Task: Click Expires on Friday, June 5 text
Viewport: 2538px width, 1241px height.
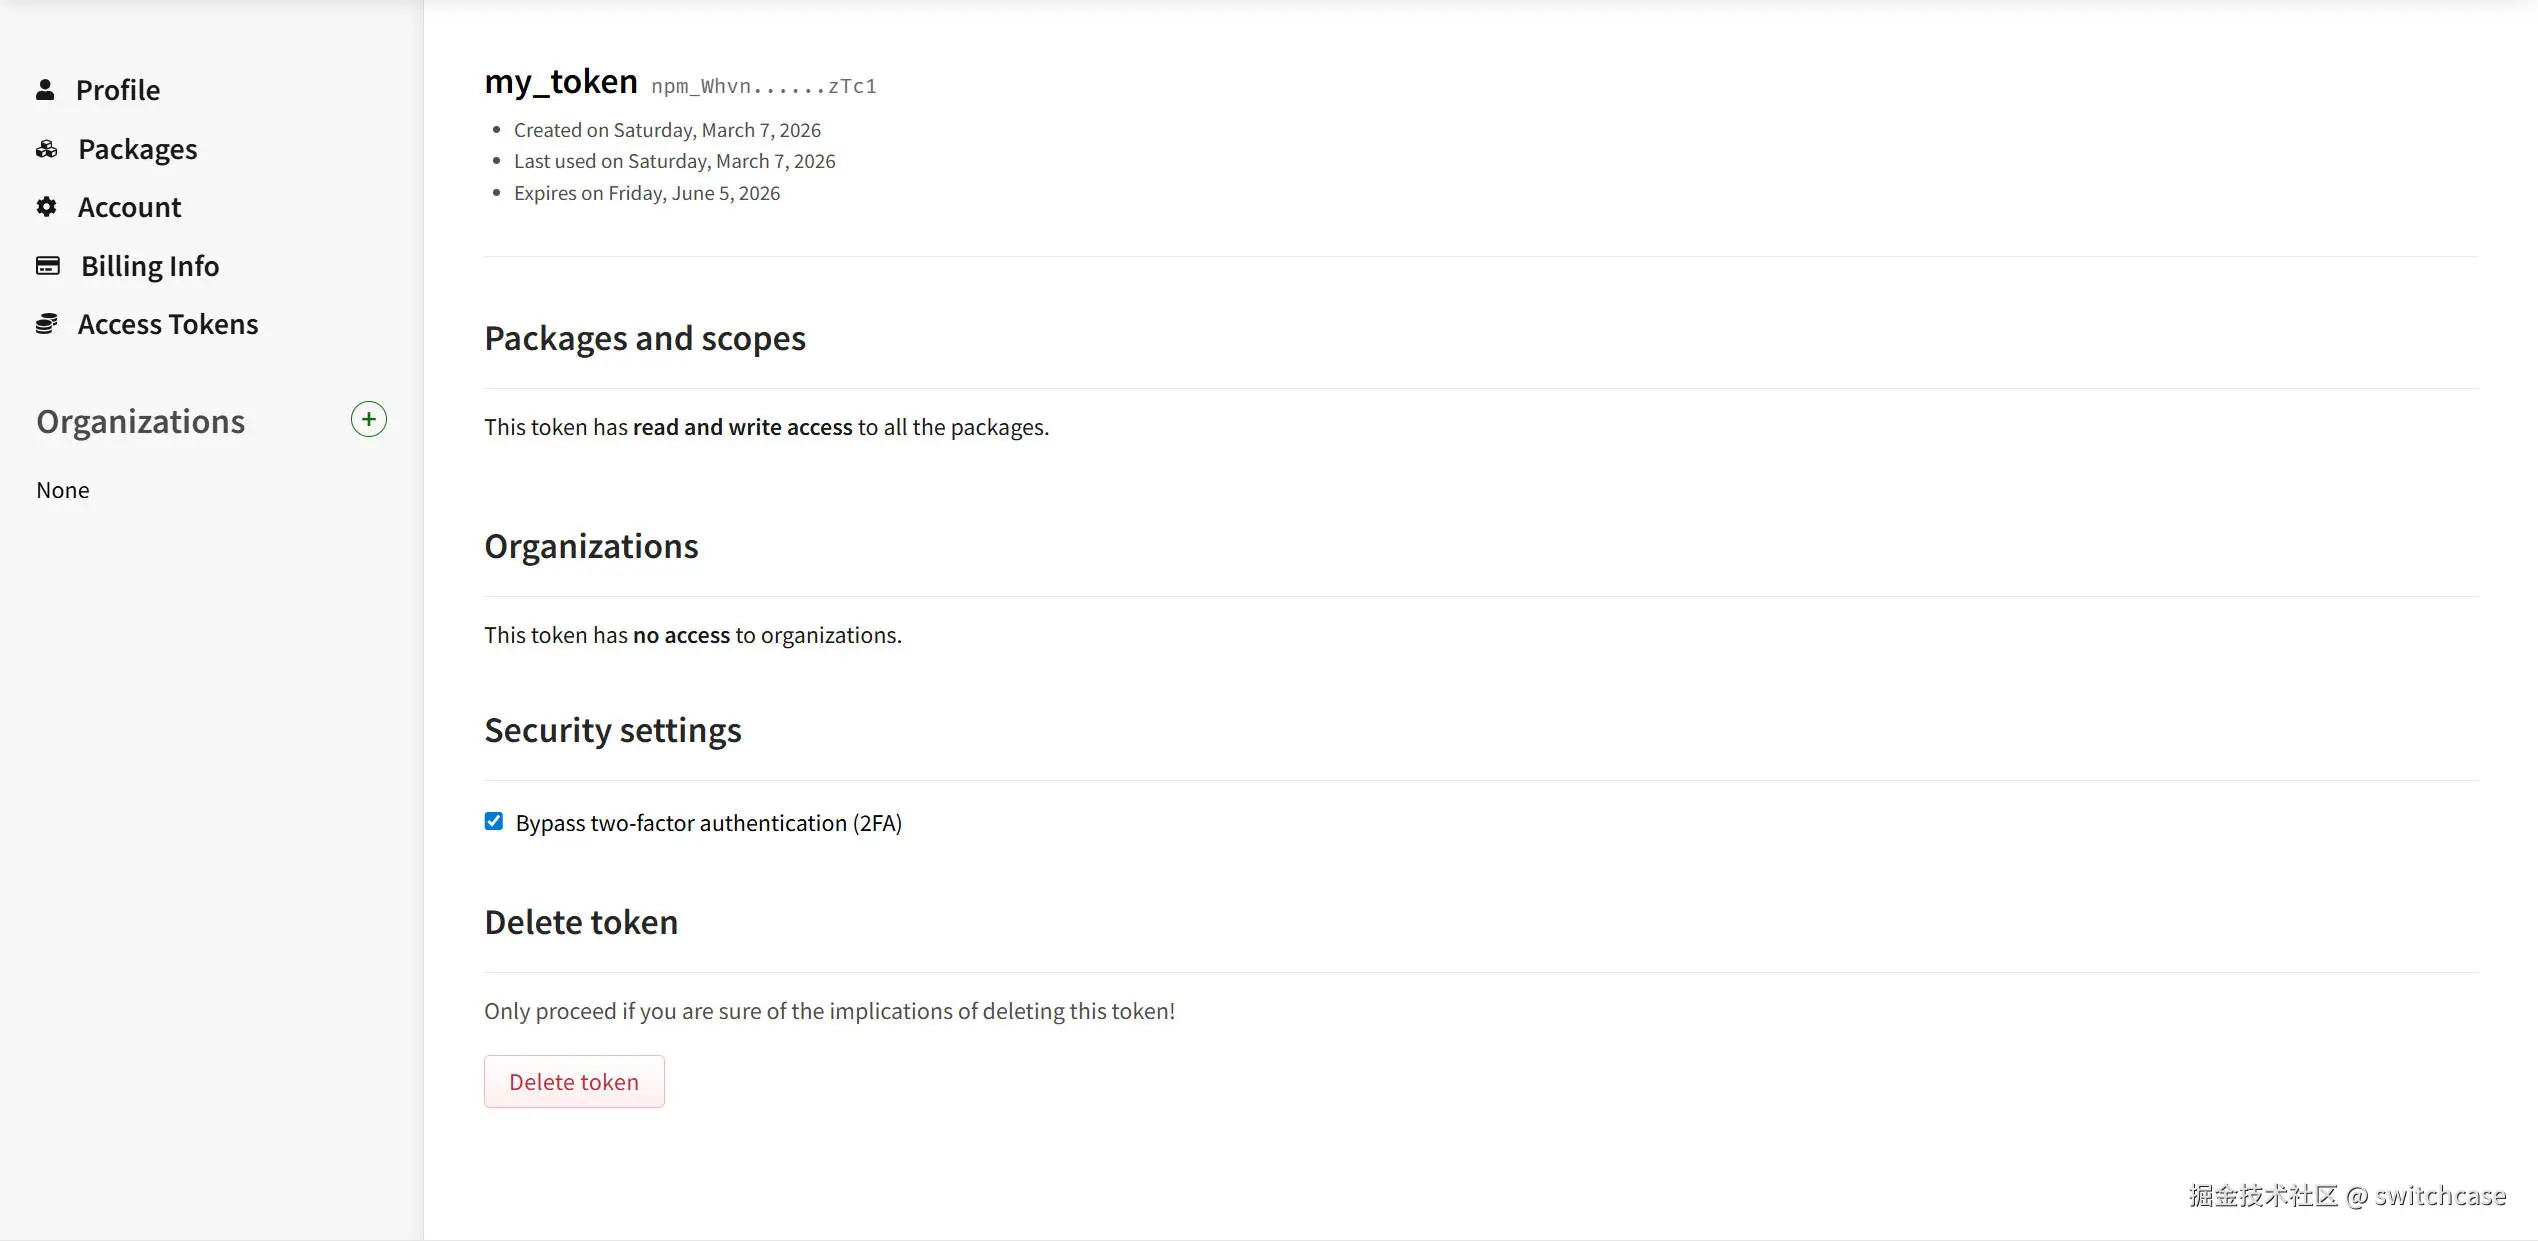Action: point(647,193)
